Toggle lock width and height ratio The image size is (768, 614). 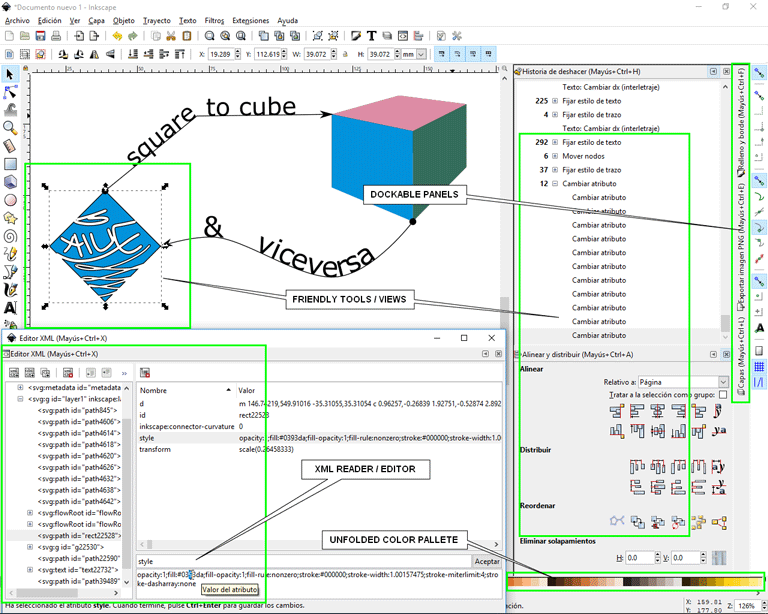345,54
